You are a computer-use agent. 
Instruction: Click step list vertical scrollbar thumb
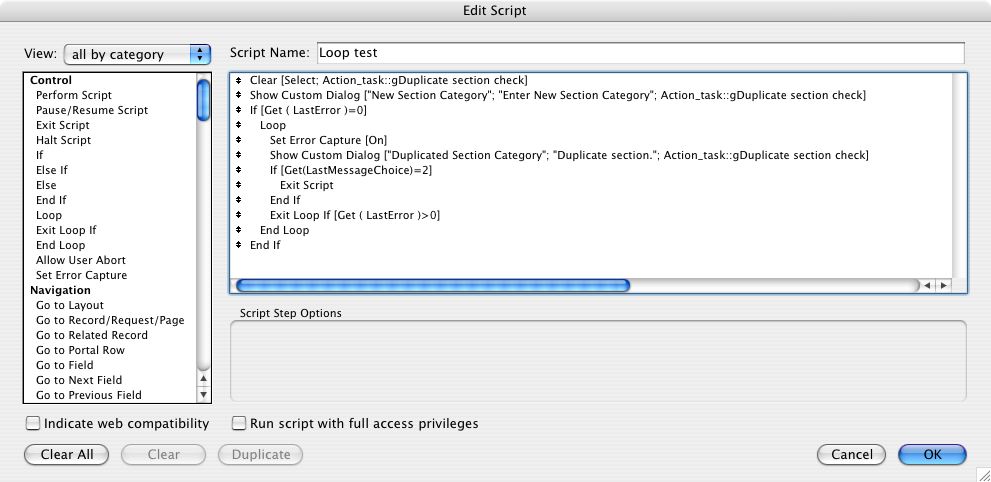tap(204, 100)
